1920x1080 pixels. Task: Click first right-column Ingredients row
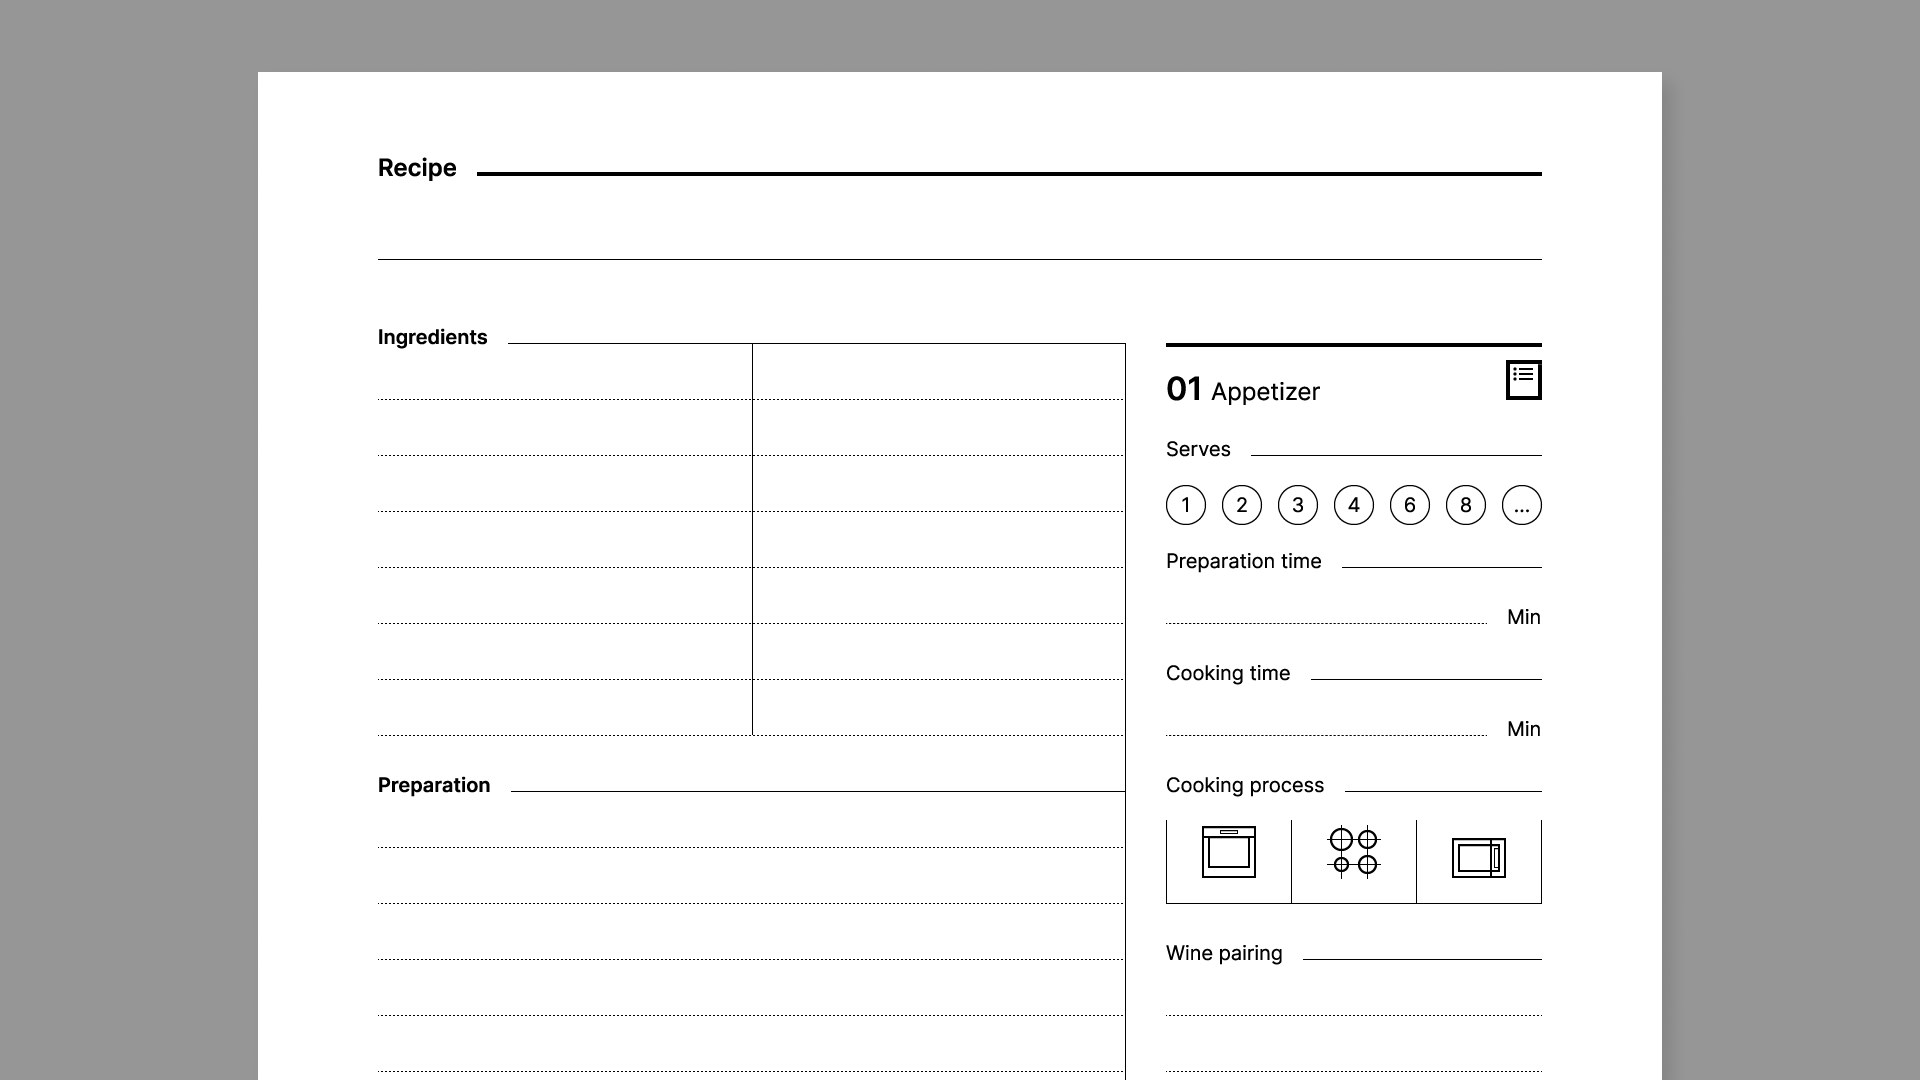pos(938,385)
